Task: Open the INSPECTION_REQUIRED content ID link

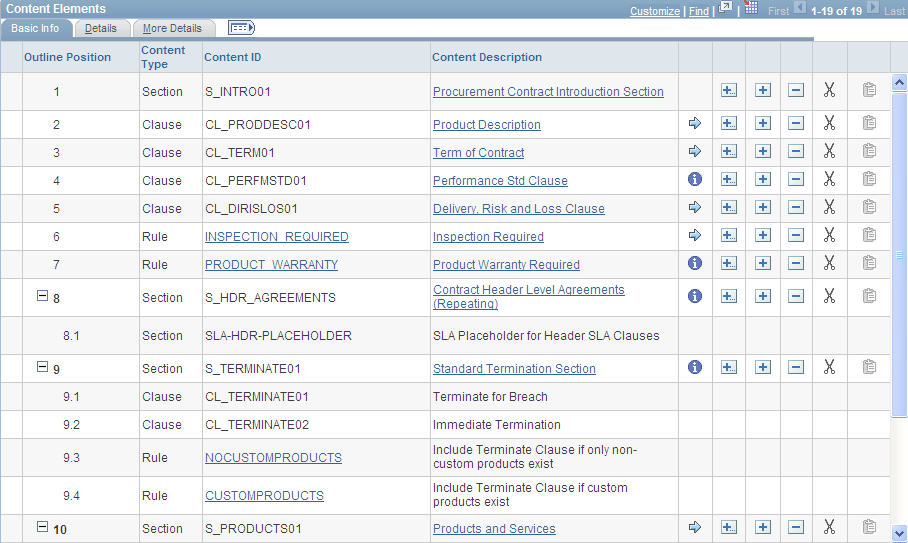Action: click(277, 237)
